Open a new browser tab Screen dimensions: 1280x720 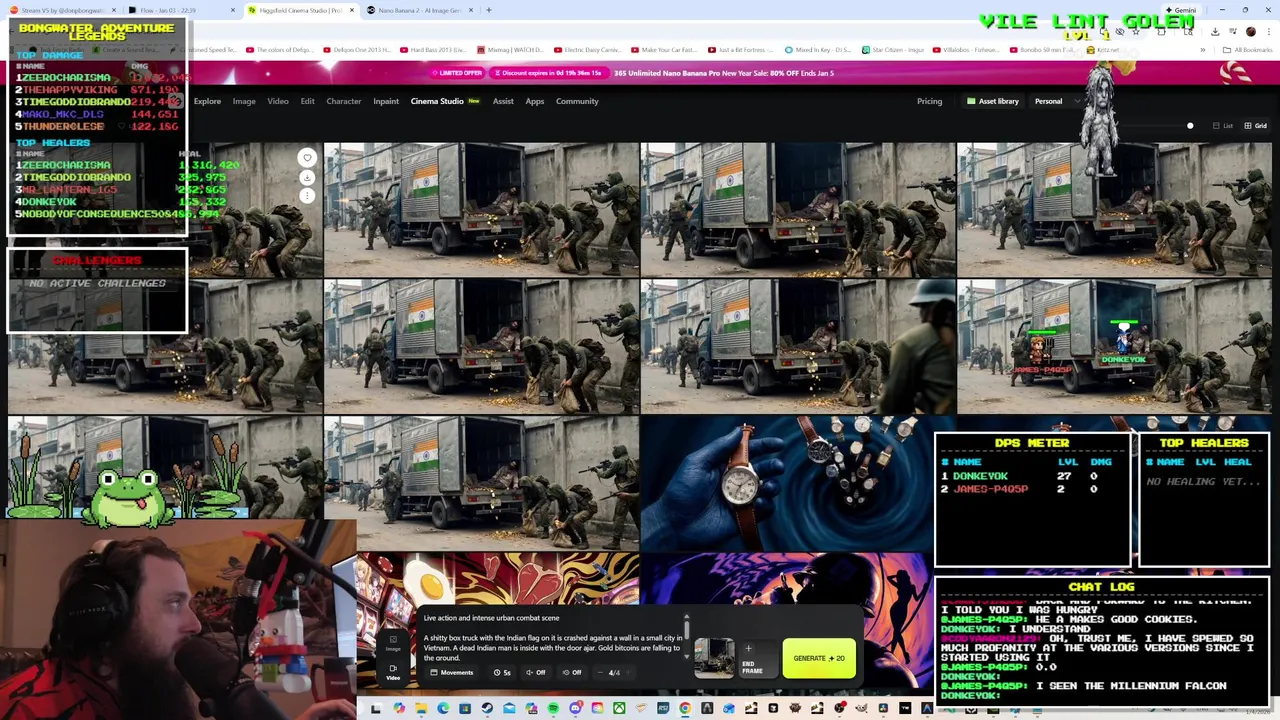[x=488, y=10]
